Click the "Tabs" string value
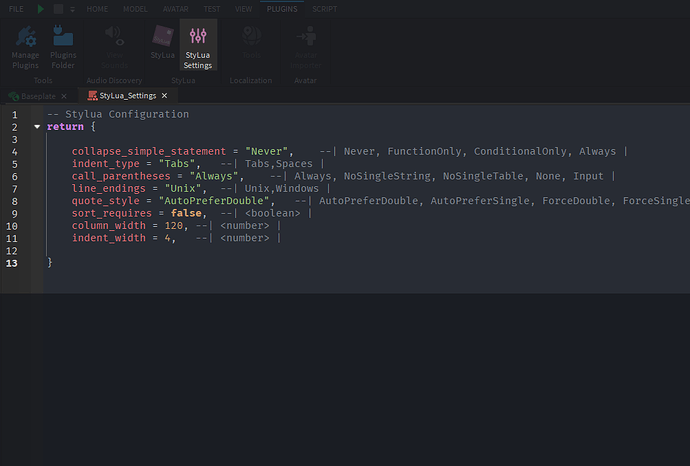Viewport: 690px width, 466px height. (x=176, y=164)
